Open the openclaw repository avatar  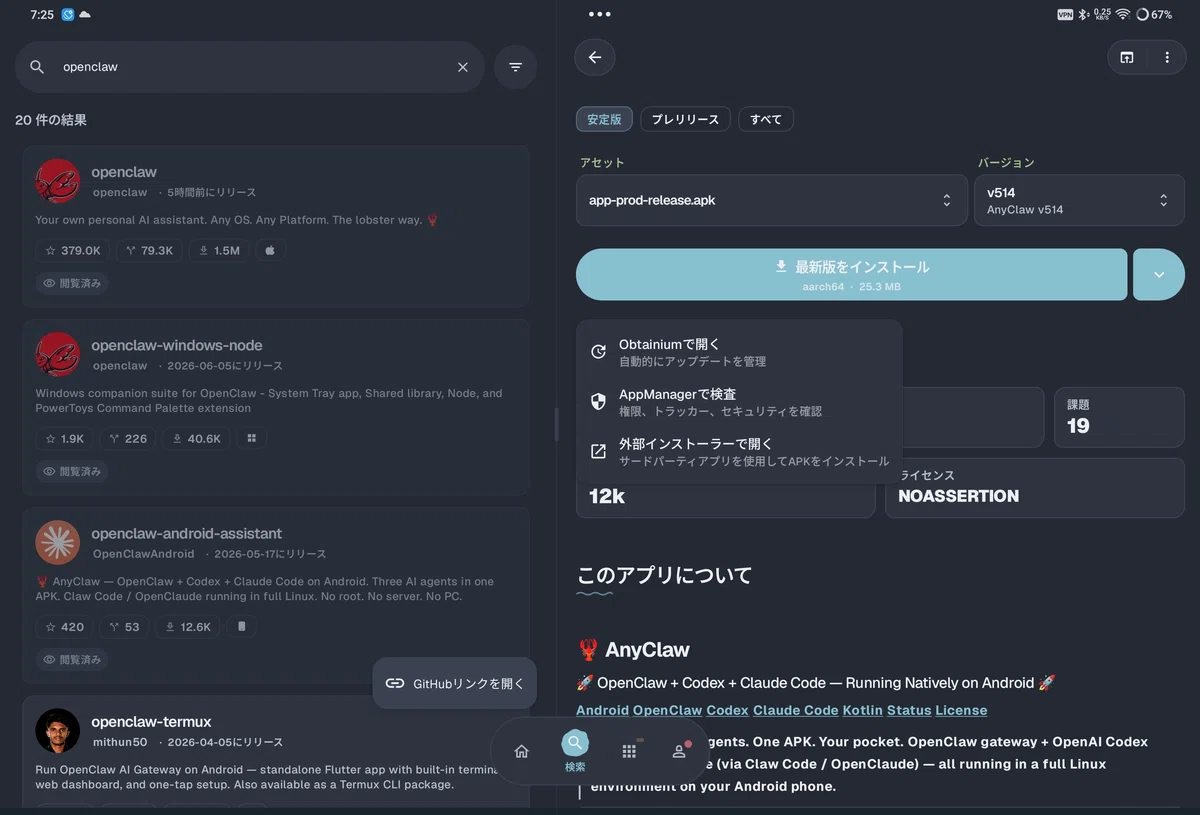(x=57, y=181)
